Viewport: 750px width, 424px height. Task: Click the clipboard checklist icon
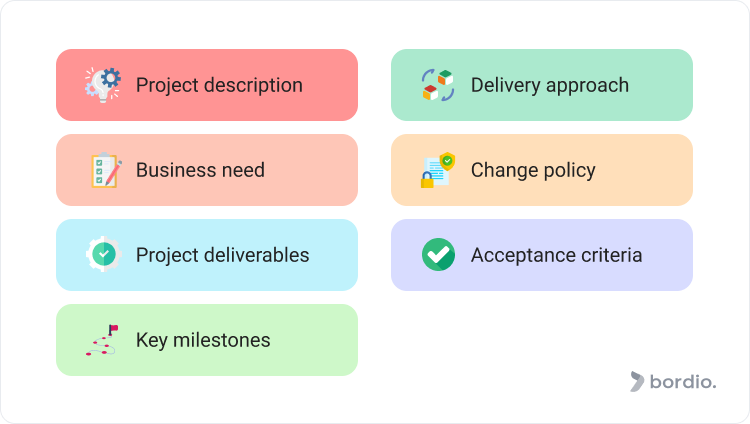pos(106,170)
